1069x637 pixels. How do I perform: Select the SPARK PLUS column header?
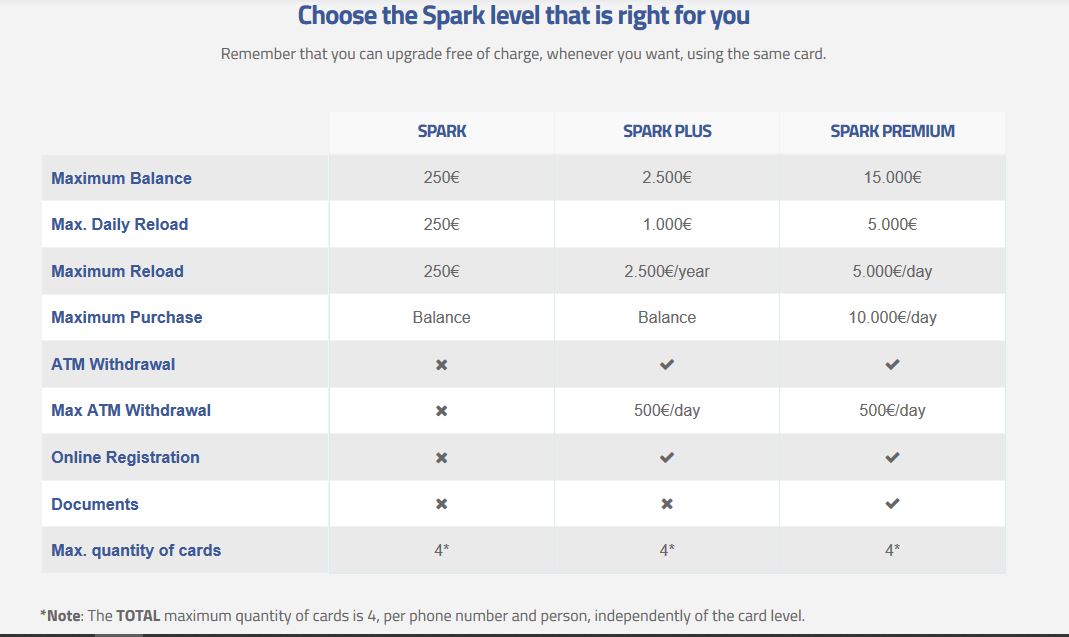[x=667, y=131]
